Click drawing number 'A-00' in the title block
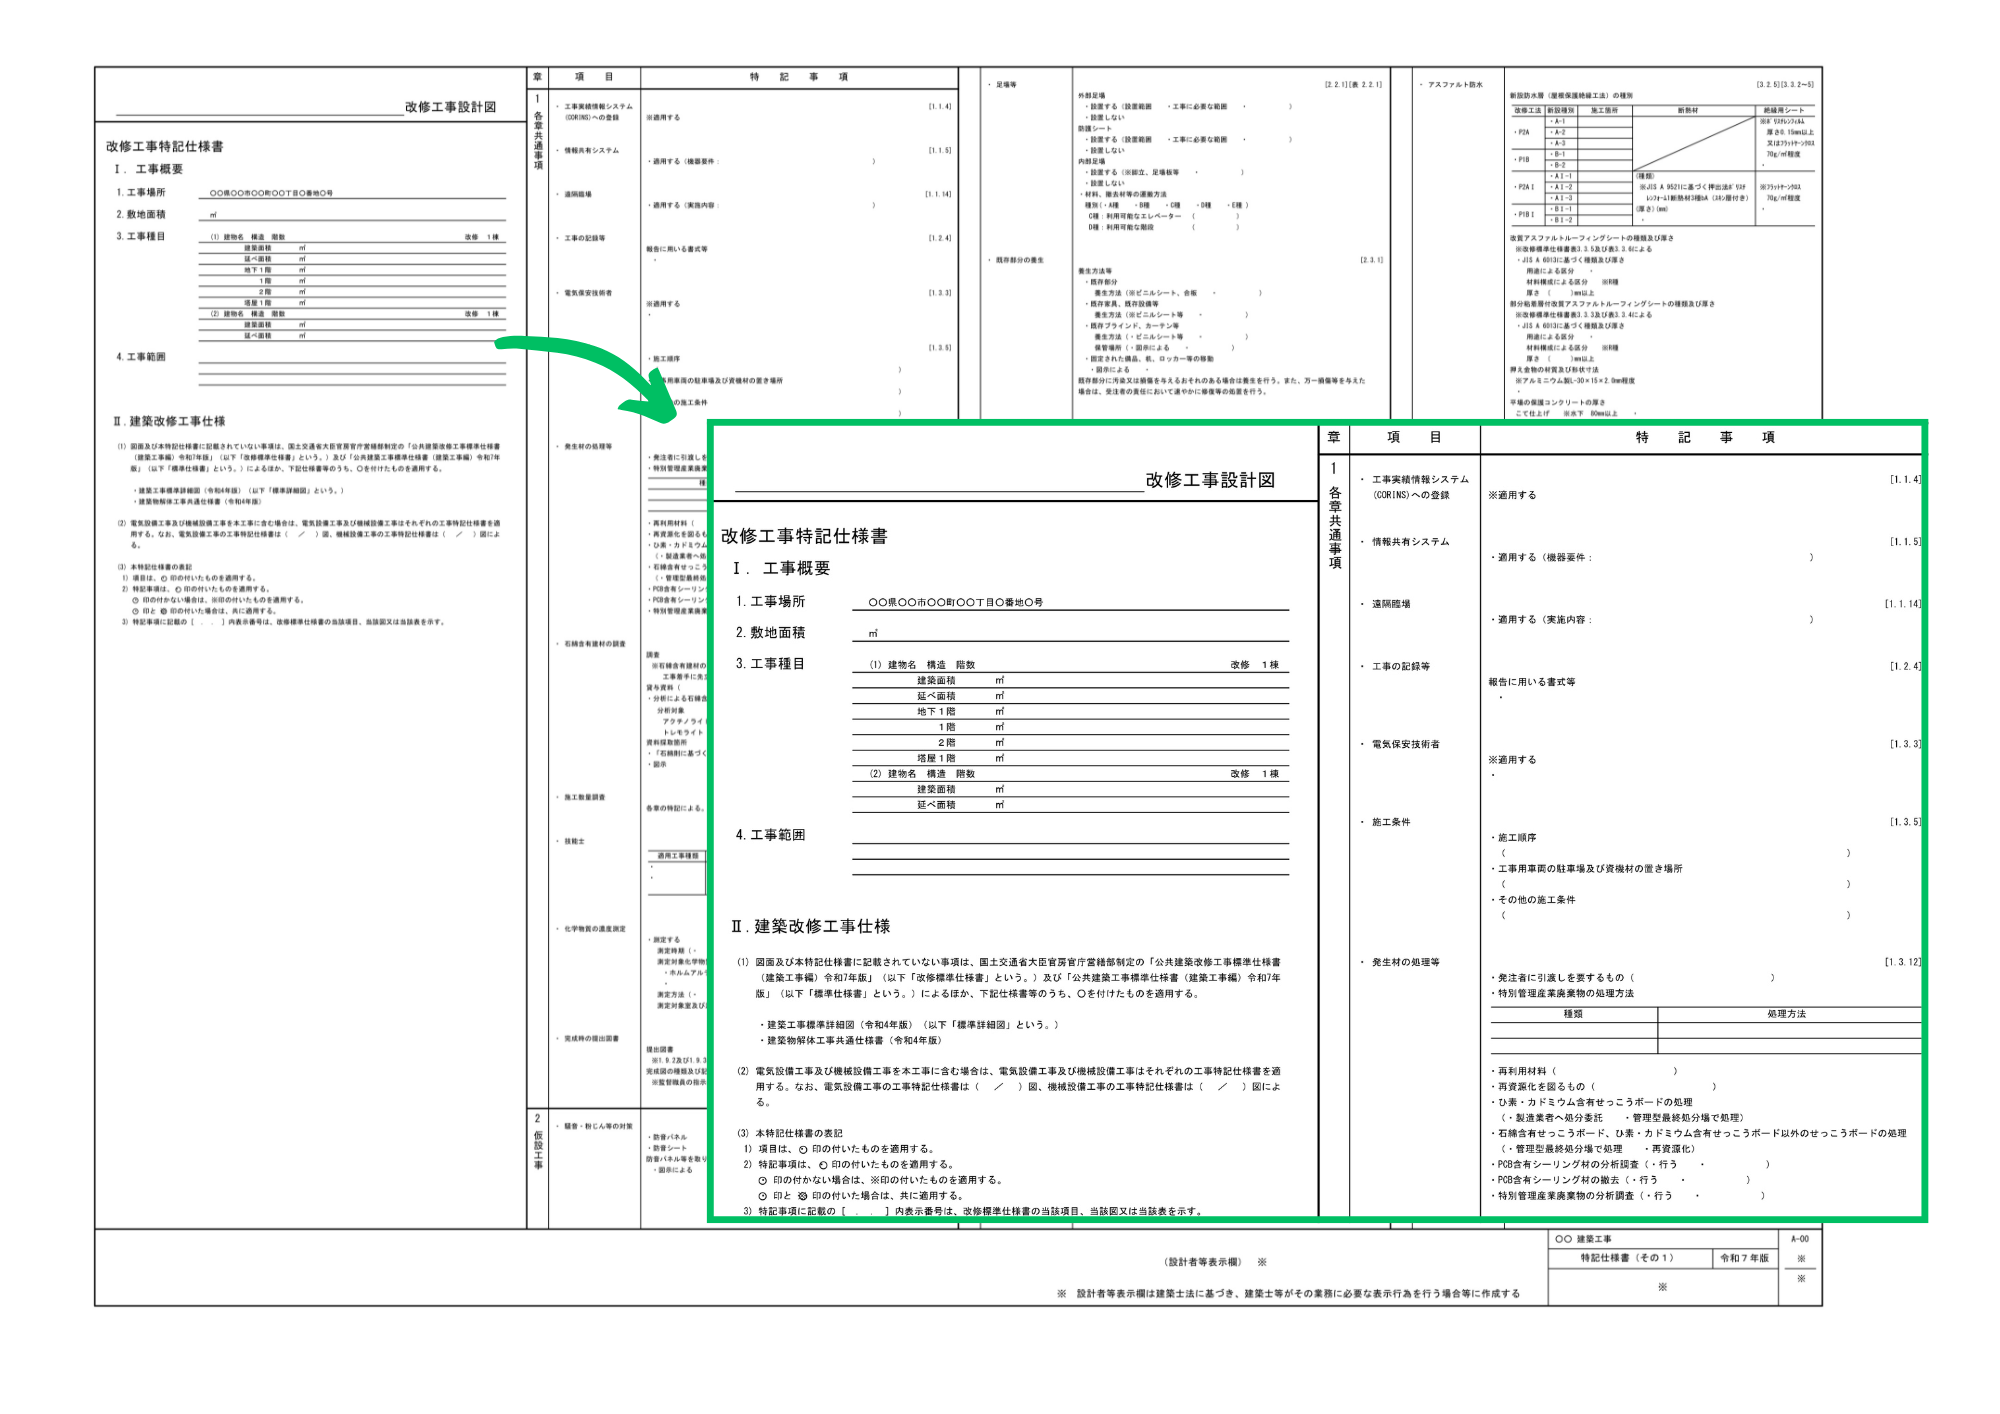 [x=1800, y=1238]
